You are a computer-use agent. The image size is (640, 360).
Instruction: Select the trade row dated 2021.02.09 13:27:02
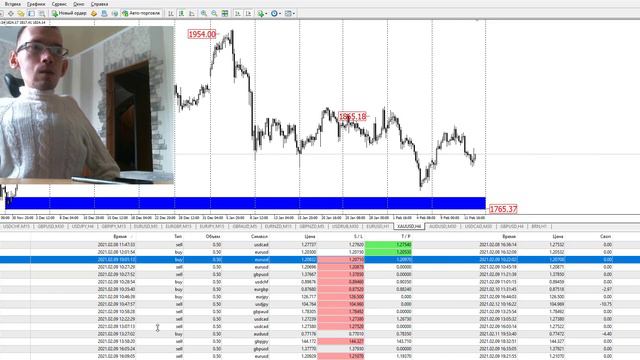pyautogui.click(x=320, y=334)
